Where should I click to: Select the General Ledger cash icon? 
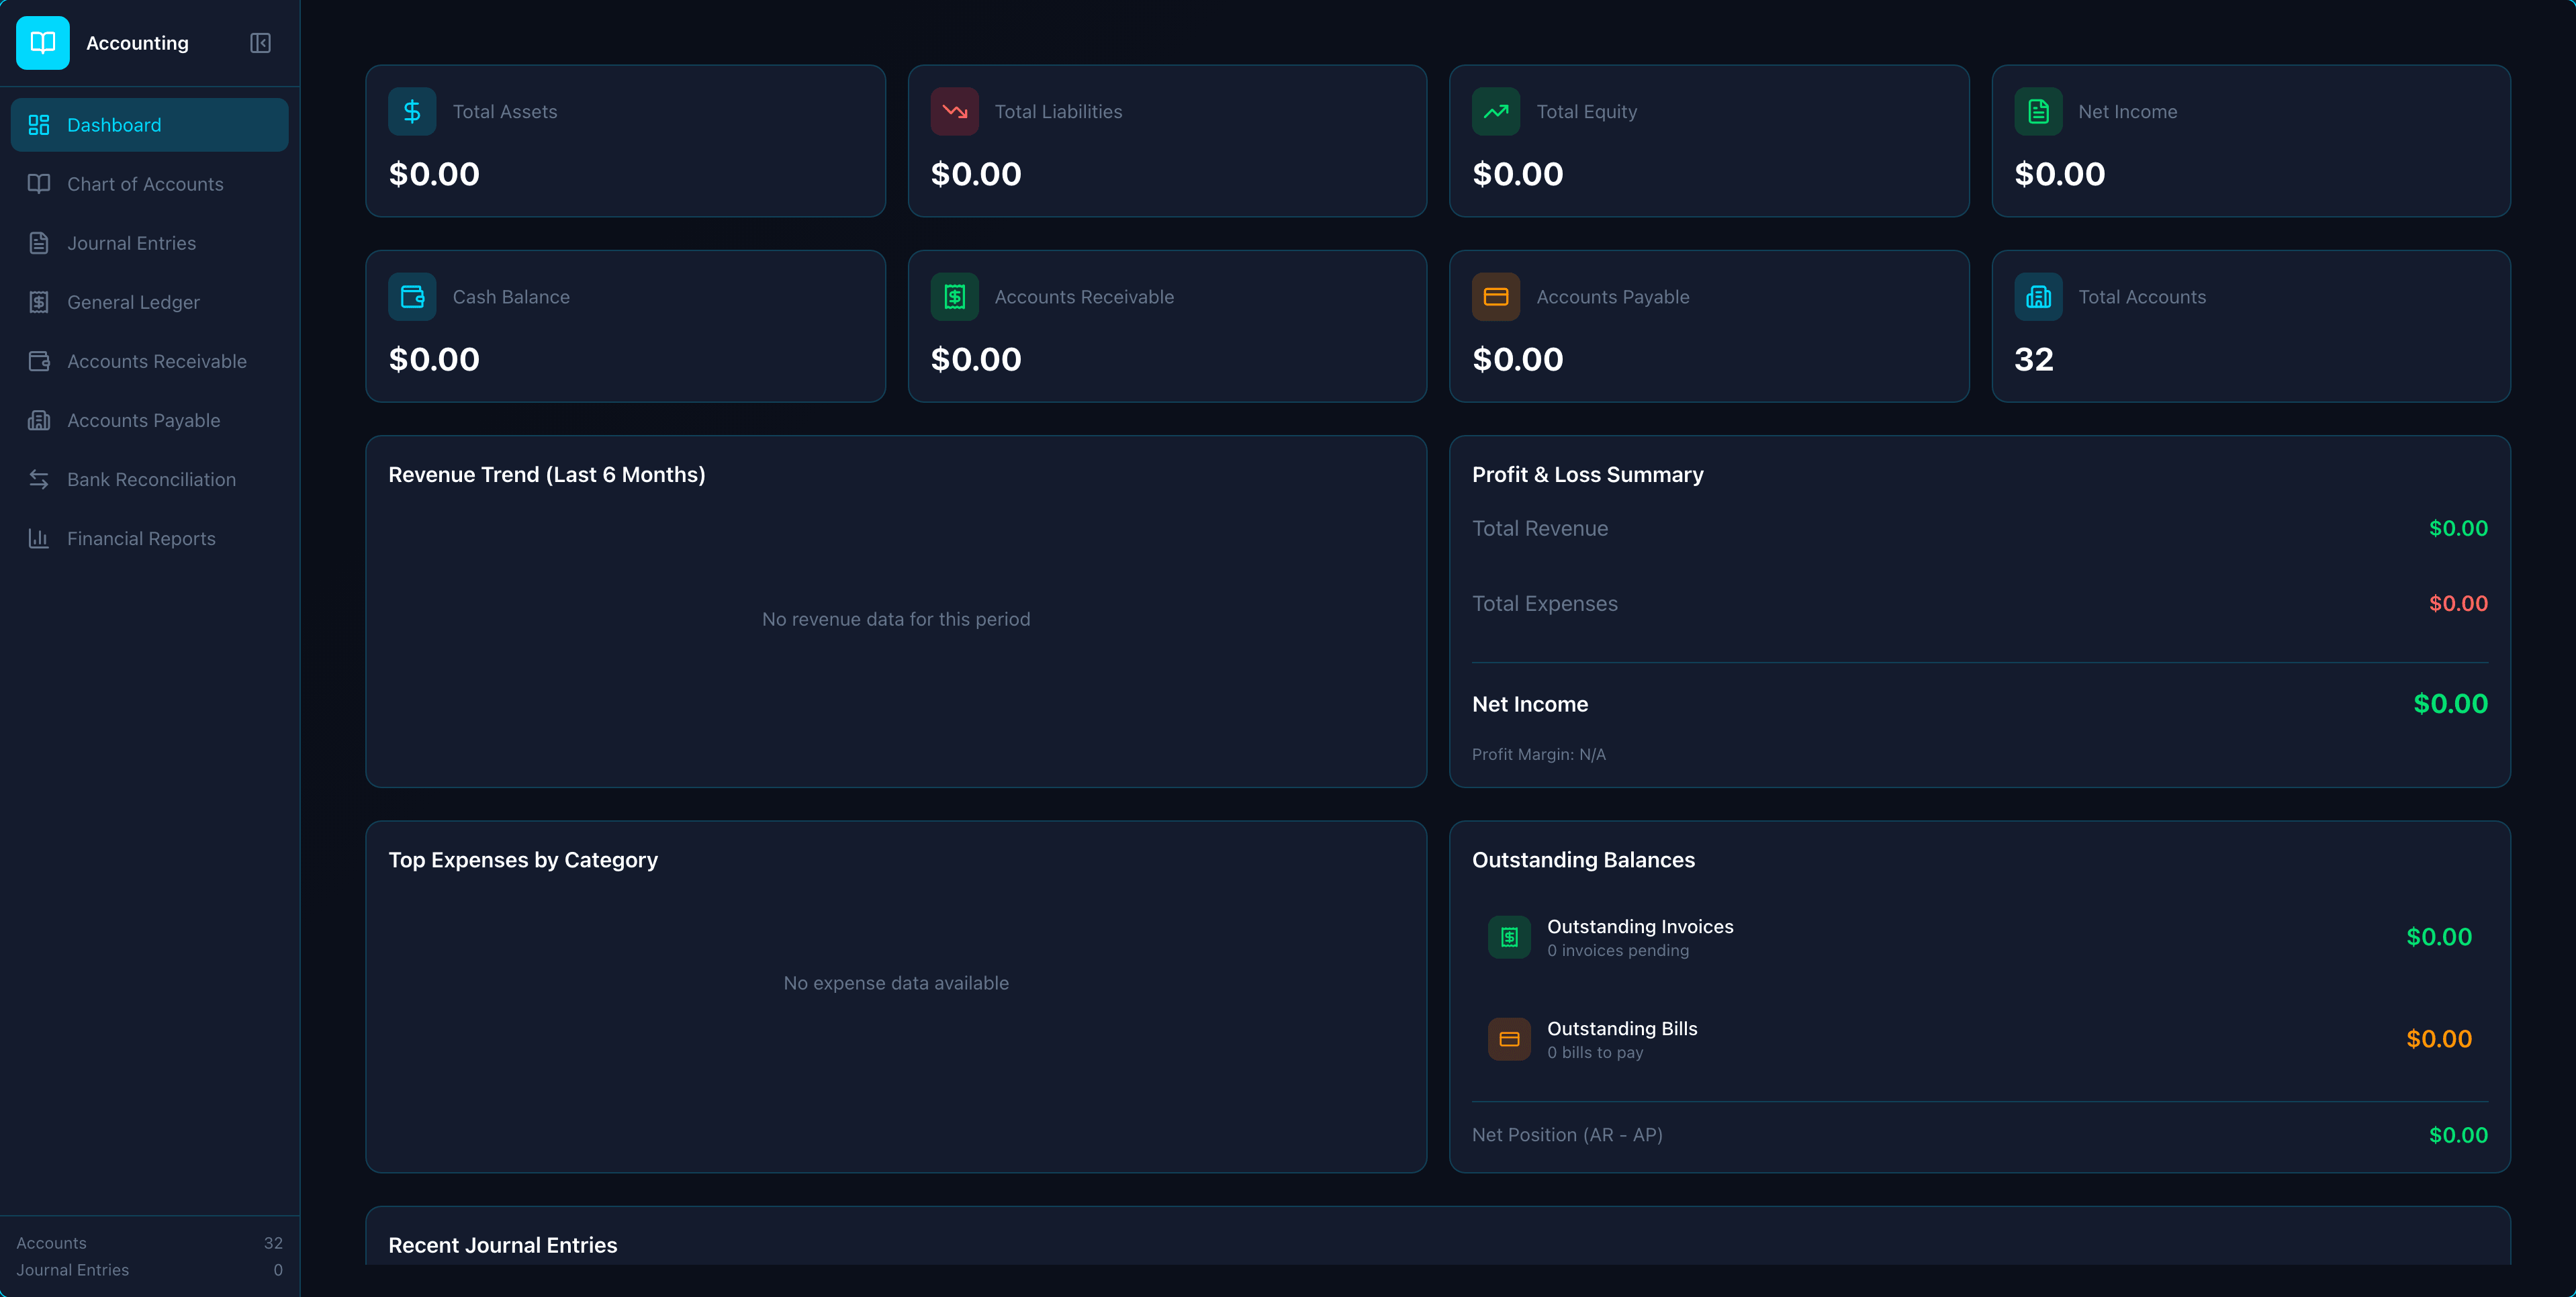click(x=39, y=301)
